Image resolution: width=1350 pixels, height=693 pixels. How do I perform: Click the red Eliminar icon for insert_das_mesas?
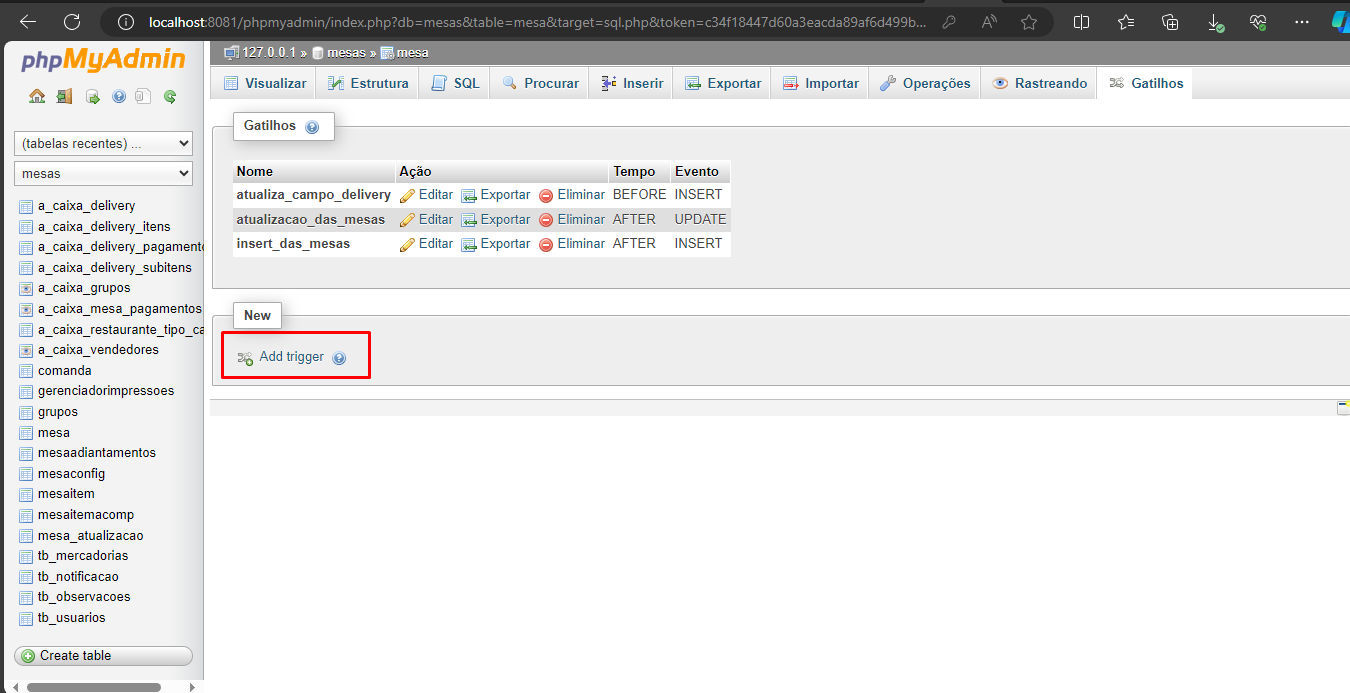(x=546, y=244)
